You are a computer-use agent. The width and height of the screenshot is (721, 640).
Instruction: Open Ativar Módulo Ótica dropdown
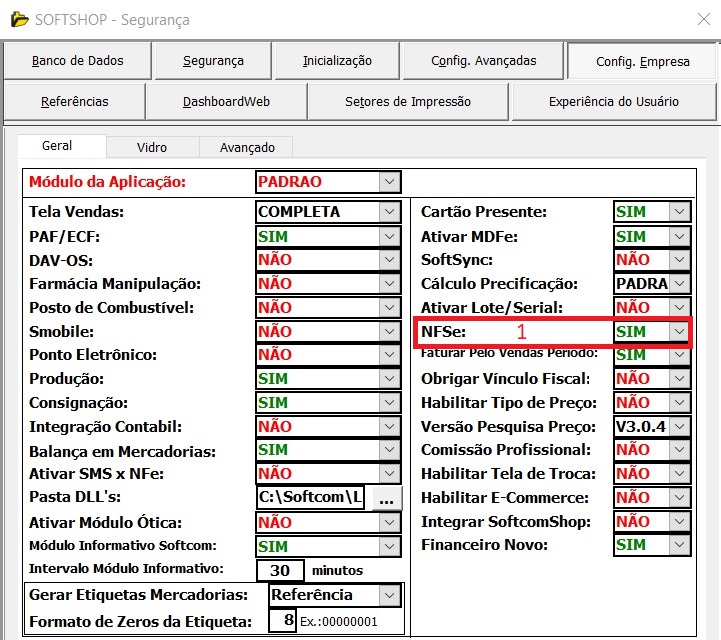[389, 522]
